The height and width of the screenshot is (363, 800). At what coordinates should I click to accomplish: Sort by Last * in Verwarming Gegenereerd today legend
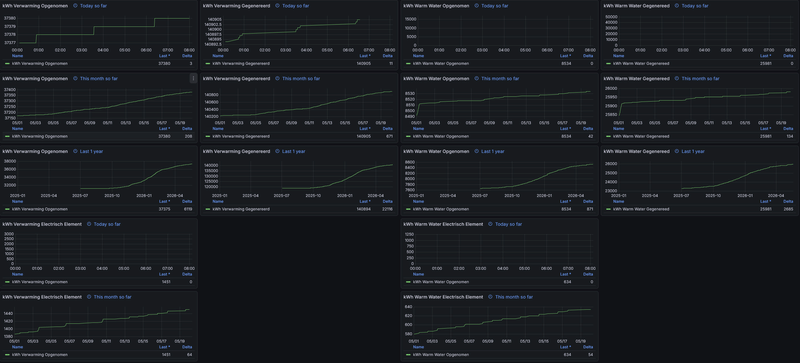pyautogui.click(x=365, y=56)
